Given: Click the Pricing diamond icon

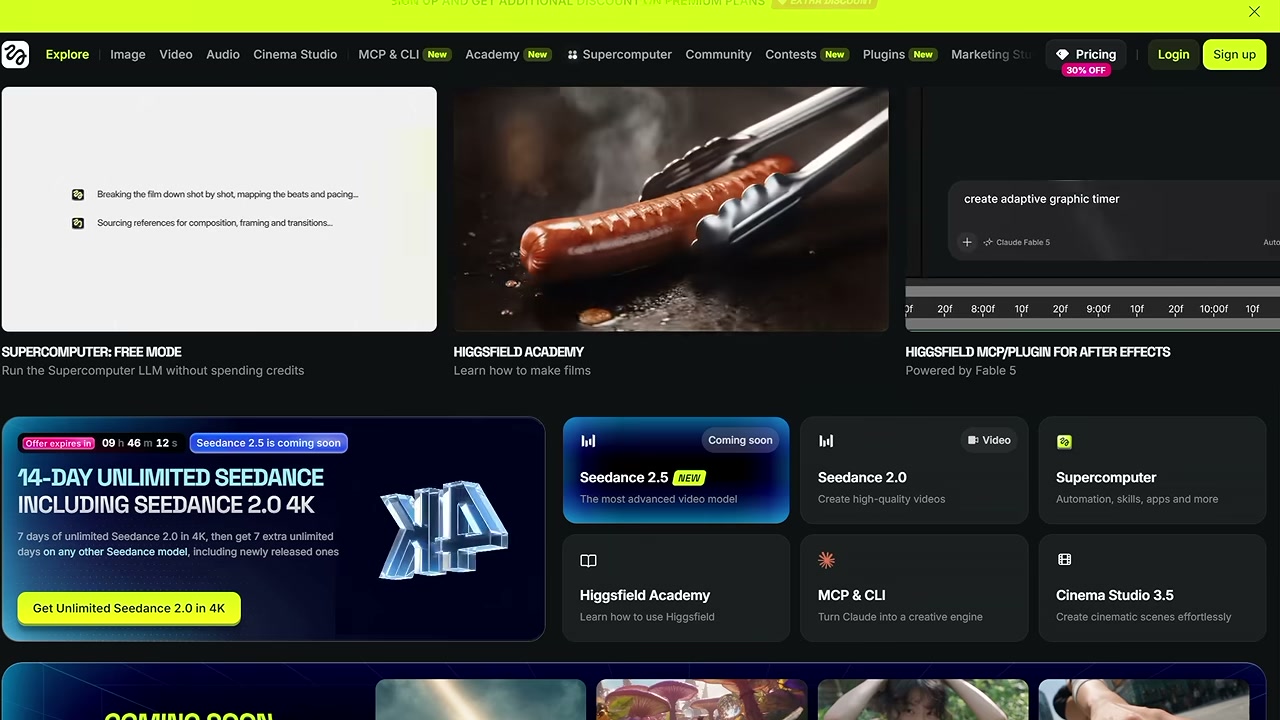Looking at the screenshot, I should click(x=1062, y=55).
